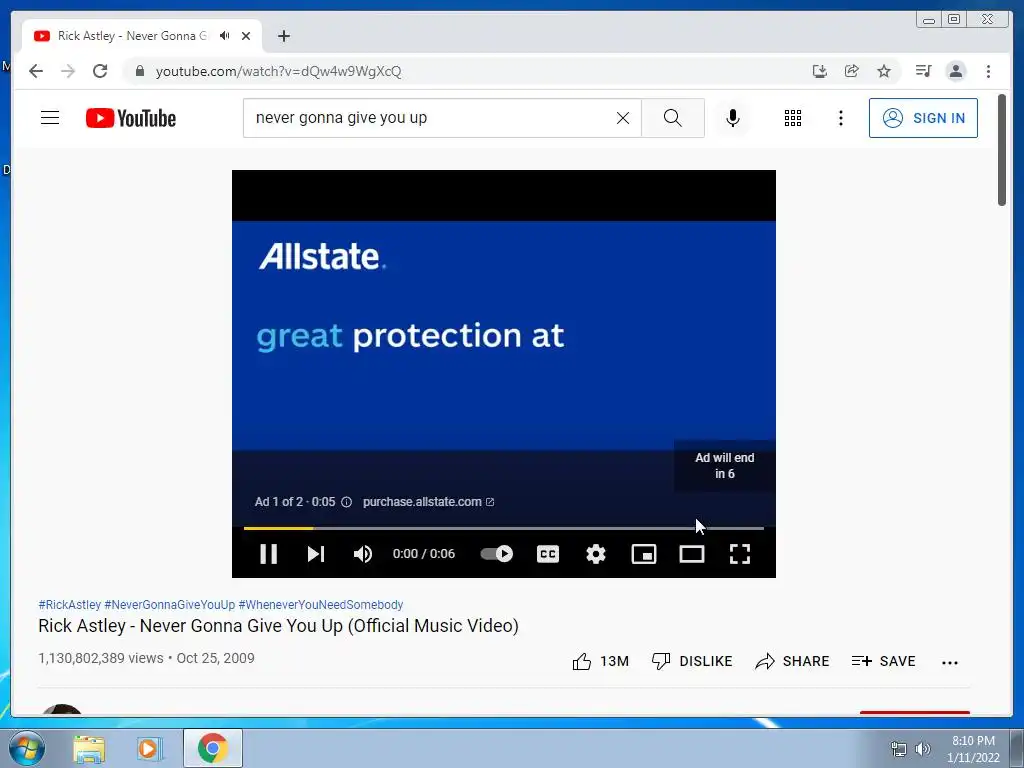The width and height of the screenshot is (1024, 768).
Task: Click the page vertical scrollbar thumb
Action: pos(1002,150)
